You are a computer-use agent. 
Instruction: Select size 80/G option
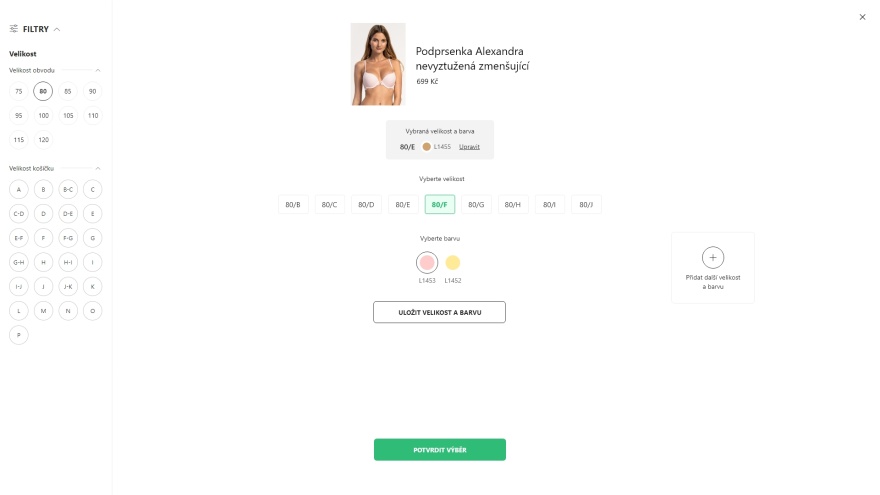tap(476, 204)
